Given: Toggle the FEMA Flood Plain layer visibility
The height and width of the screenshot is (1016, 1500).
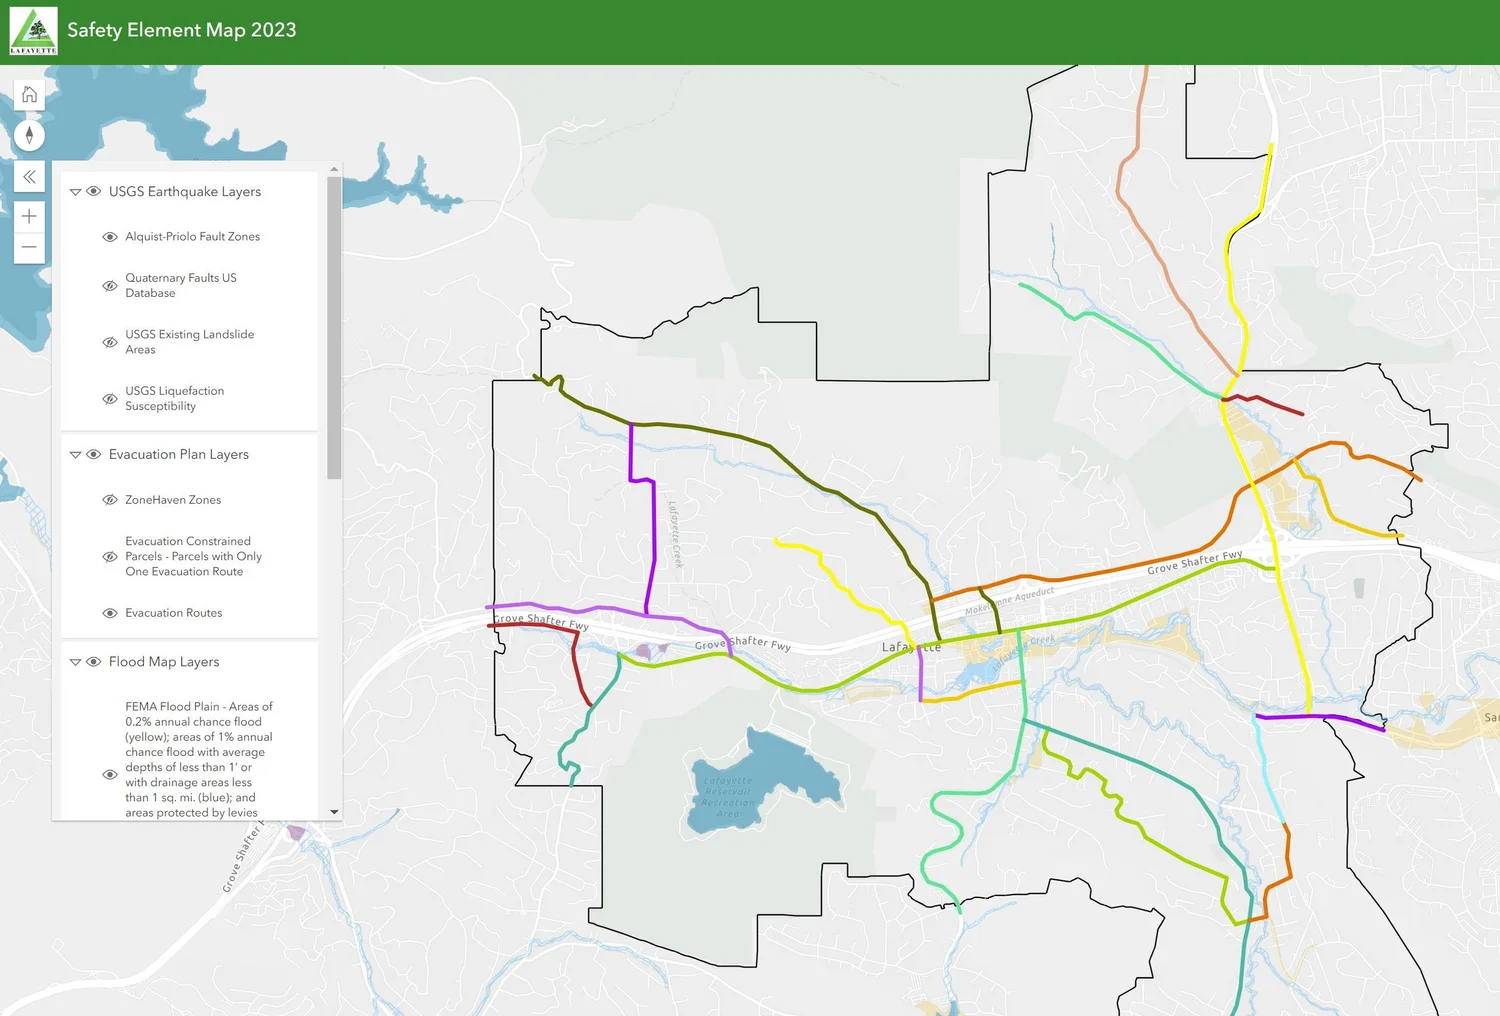Looking at the screenshot, I should (x=110, y=774).
